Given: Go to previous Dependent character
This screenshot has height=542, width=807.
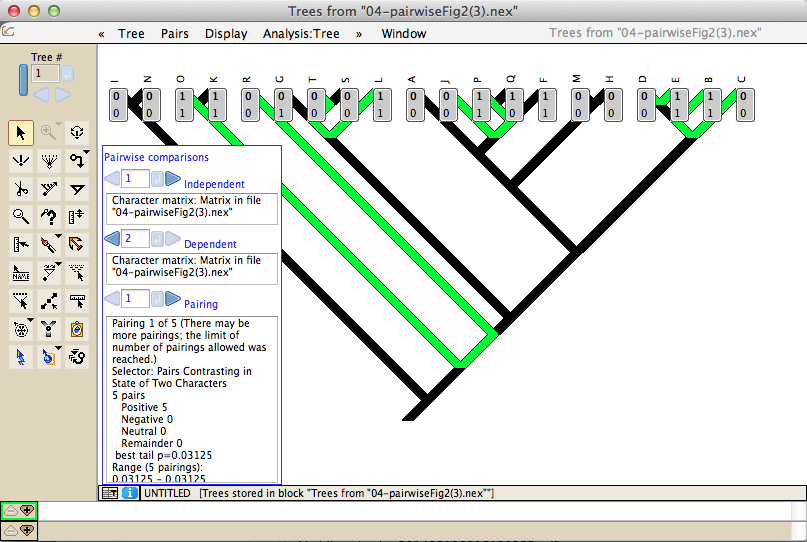Looking at the screenshot, I should click(x=113, y=239).
